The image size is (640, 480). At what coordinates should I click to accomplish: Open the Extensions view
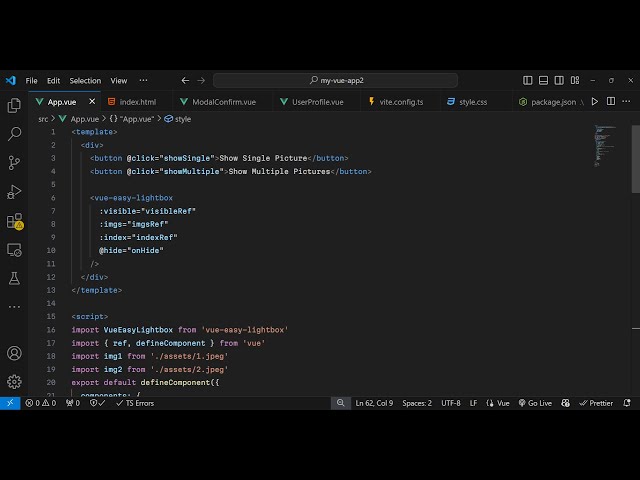coord(14,221)
